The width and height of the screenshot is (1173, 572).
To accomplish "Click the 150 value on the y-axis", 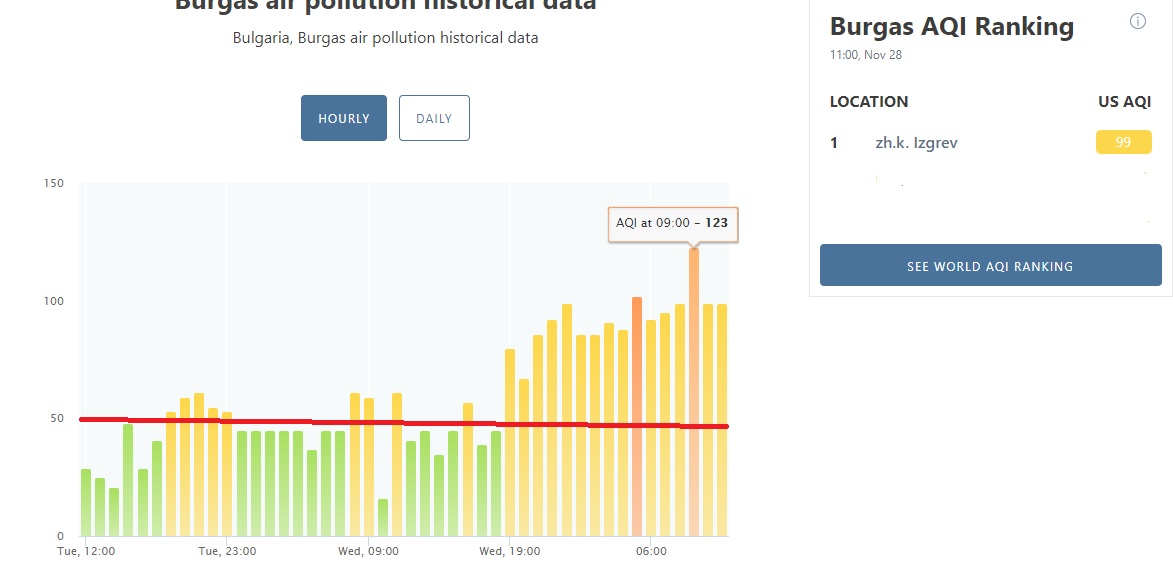I will (55, 183).
